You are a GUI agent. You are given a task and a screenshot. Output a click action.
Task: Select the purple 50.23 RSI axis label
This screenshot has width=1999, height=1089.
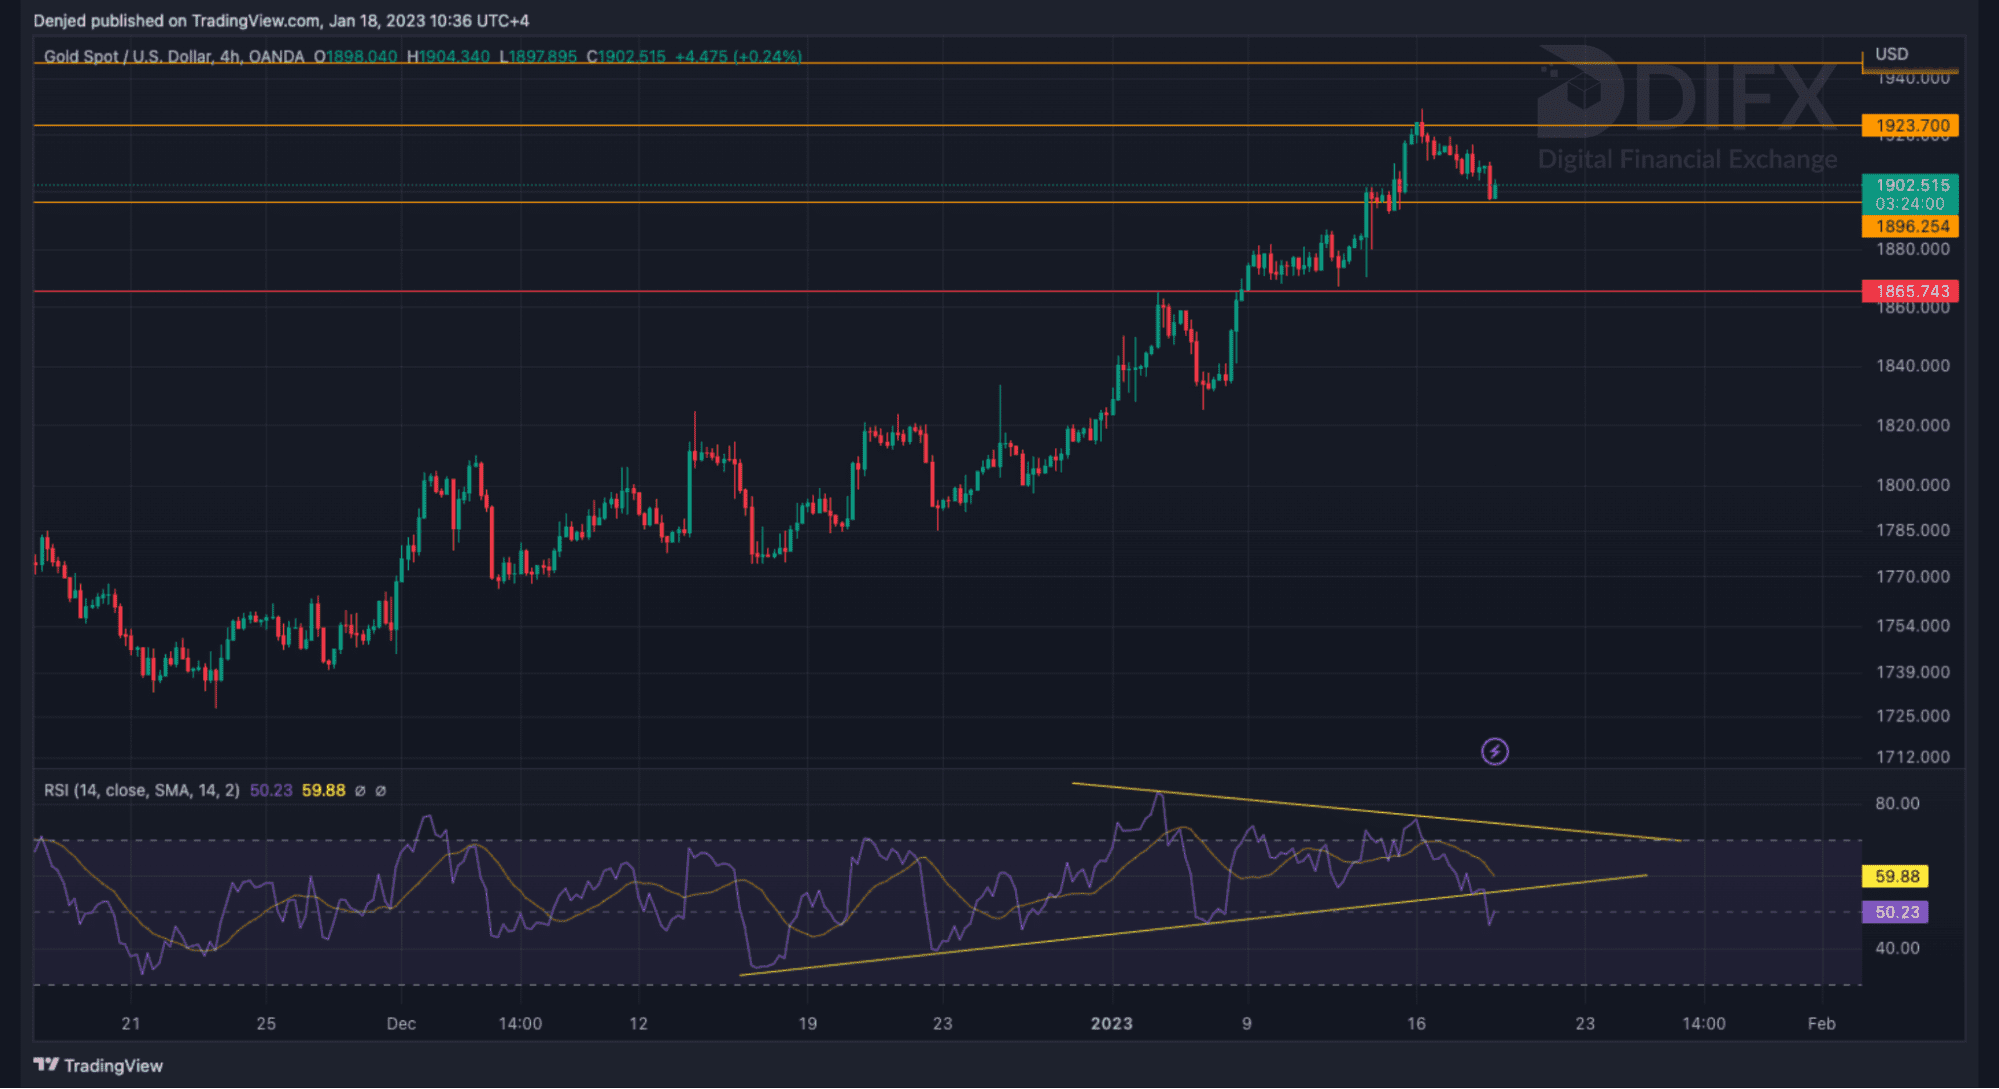coord(1895,912)
